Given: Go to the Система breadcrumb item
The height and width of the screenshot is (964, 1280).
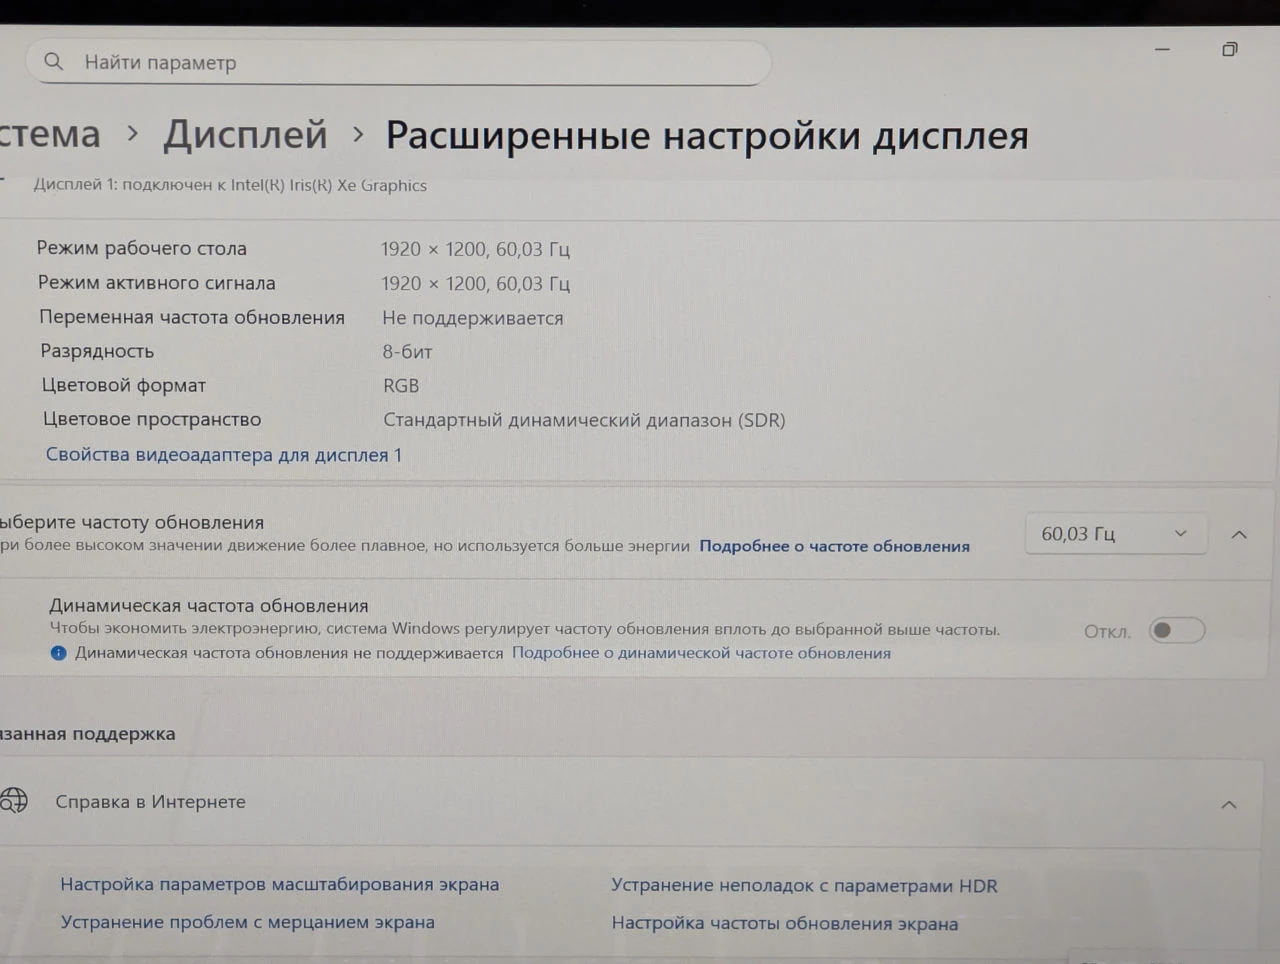Looking at the screenshot, I should [x=50, y=134].
